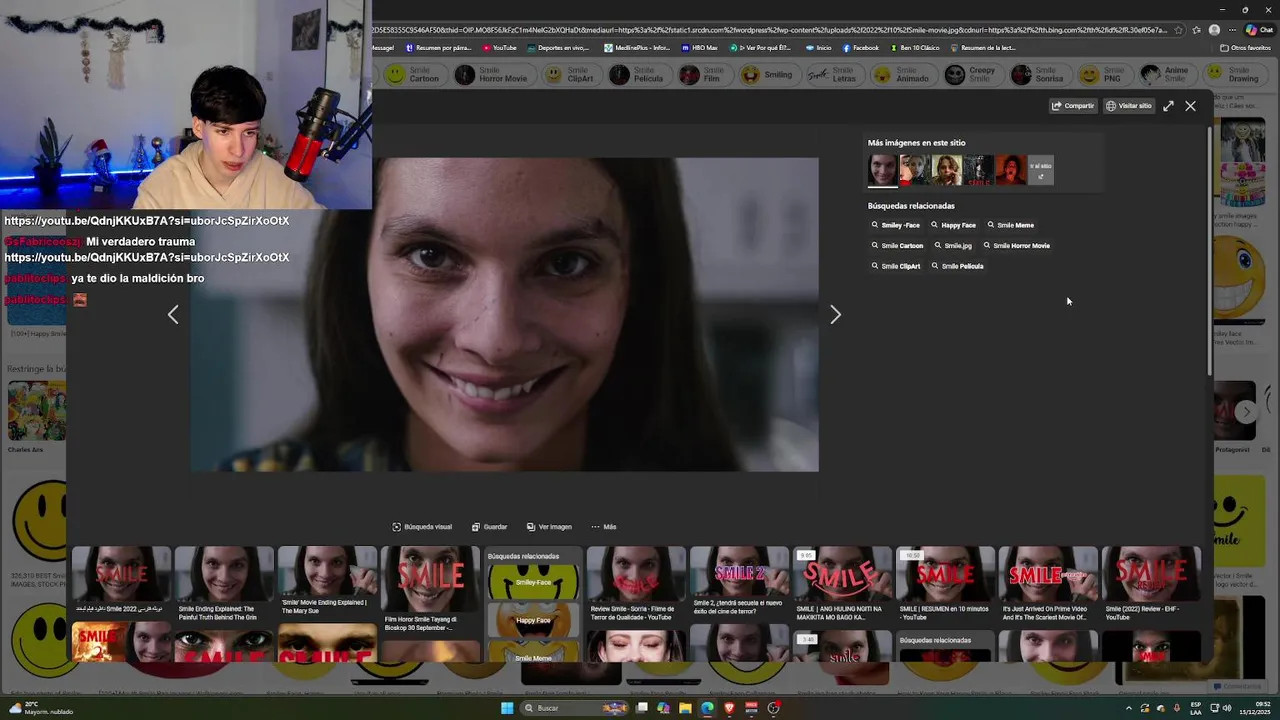Click Ver imagen below the picture
This screenshot has height=720, width=1280.
click(x=549, y=526)
